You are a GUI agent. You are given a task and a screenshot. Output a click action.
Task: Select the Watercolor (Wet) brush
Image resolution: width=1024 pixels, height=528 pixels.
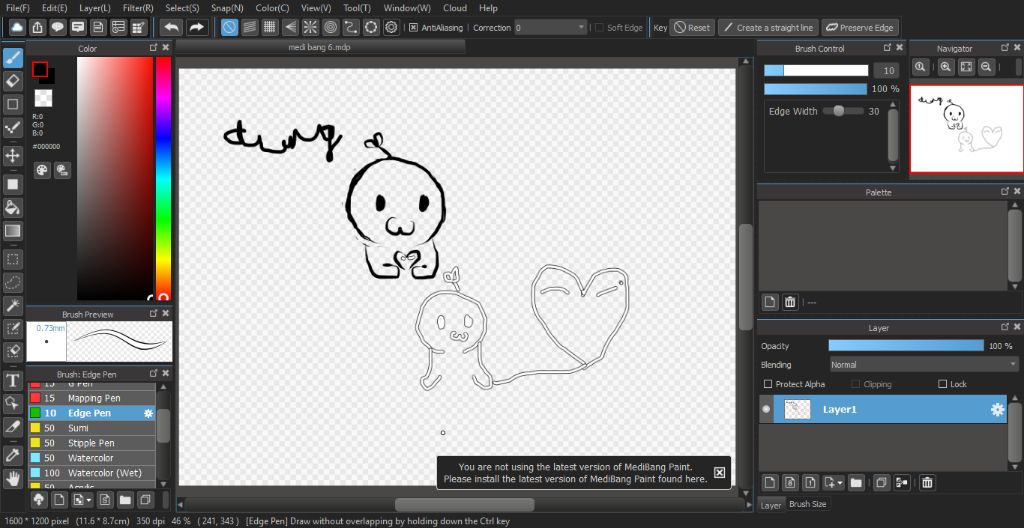(91, 472)
